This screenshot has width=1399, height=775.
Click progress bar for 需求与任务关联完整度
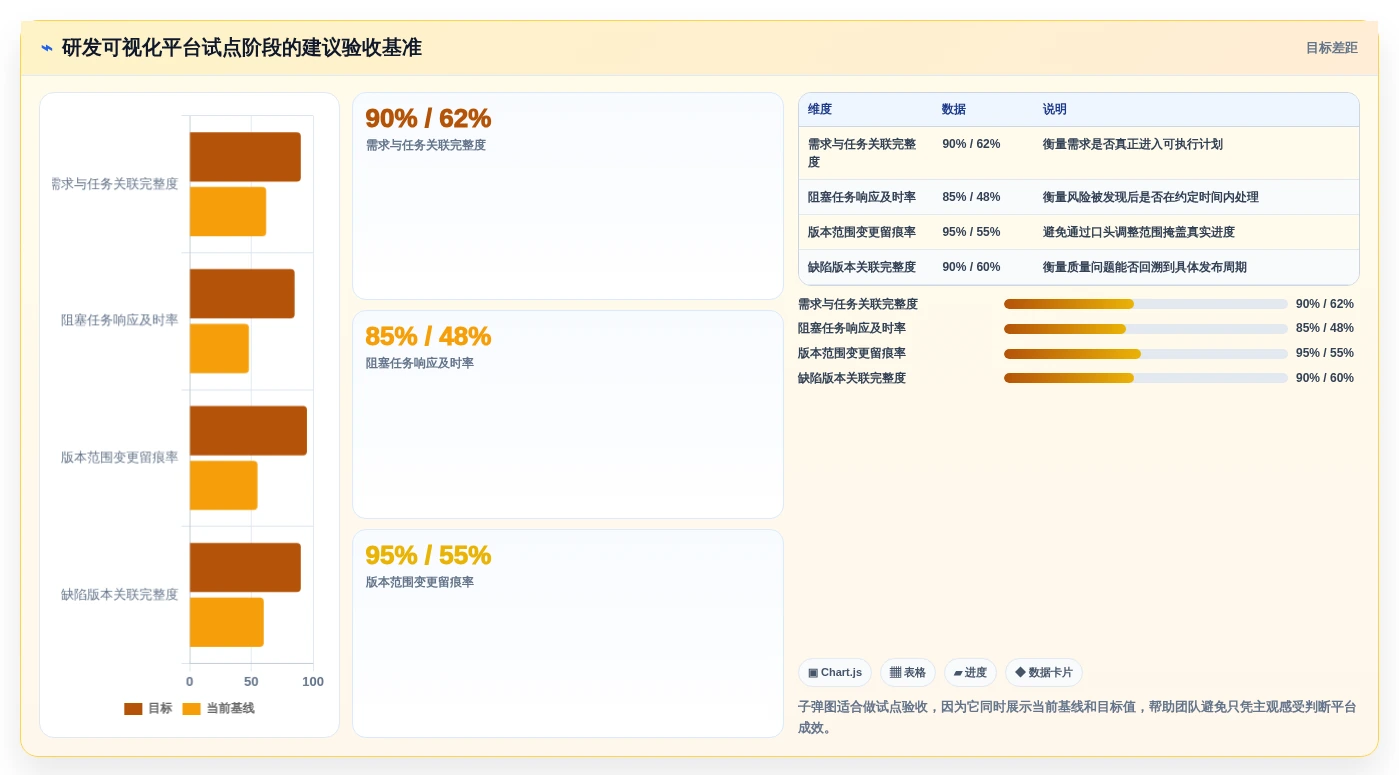pos(1146,304)
